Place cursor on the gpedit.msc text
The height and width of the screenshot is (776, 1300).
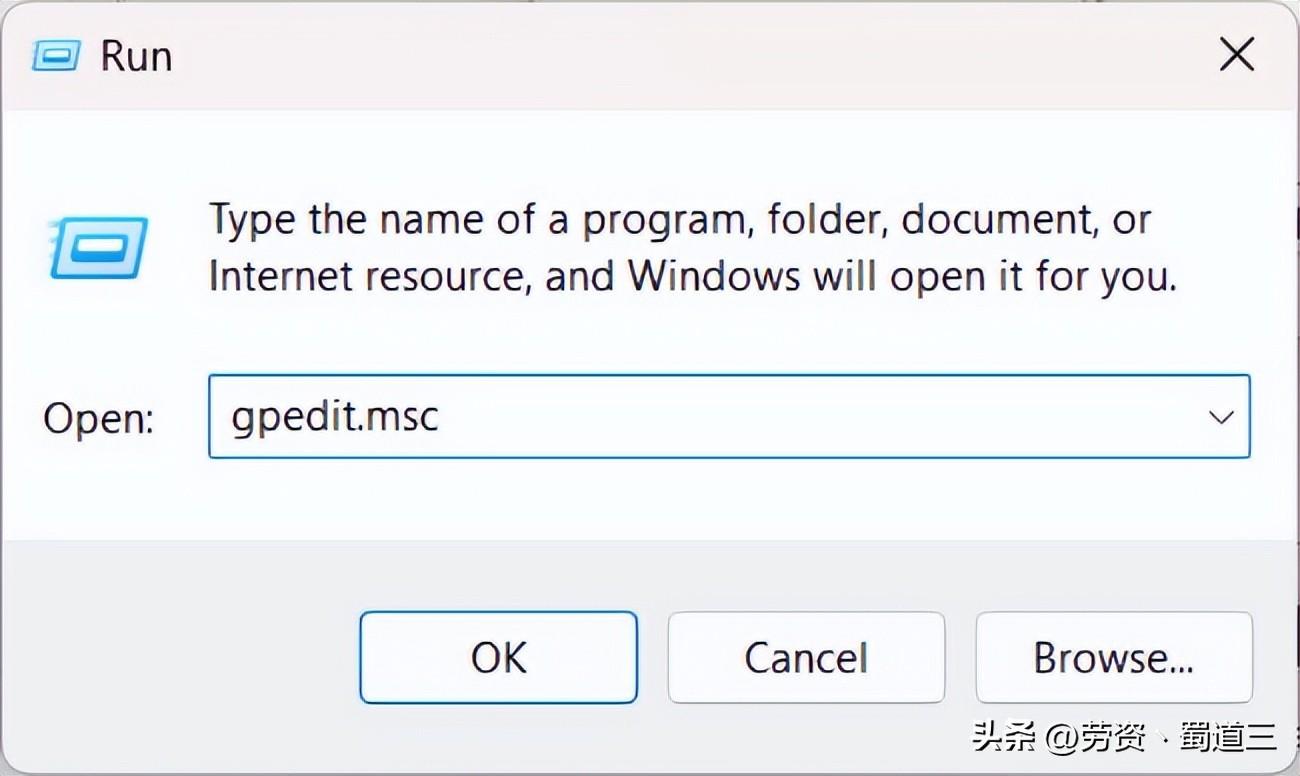tap(335, 417)
